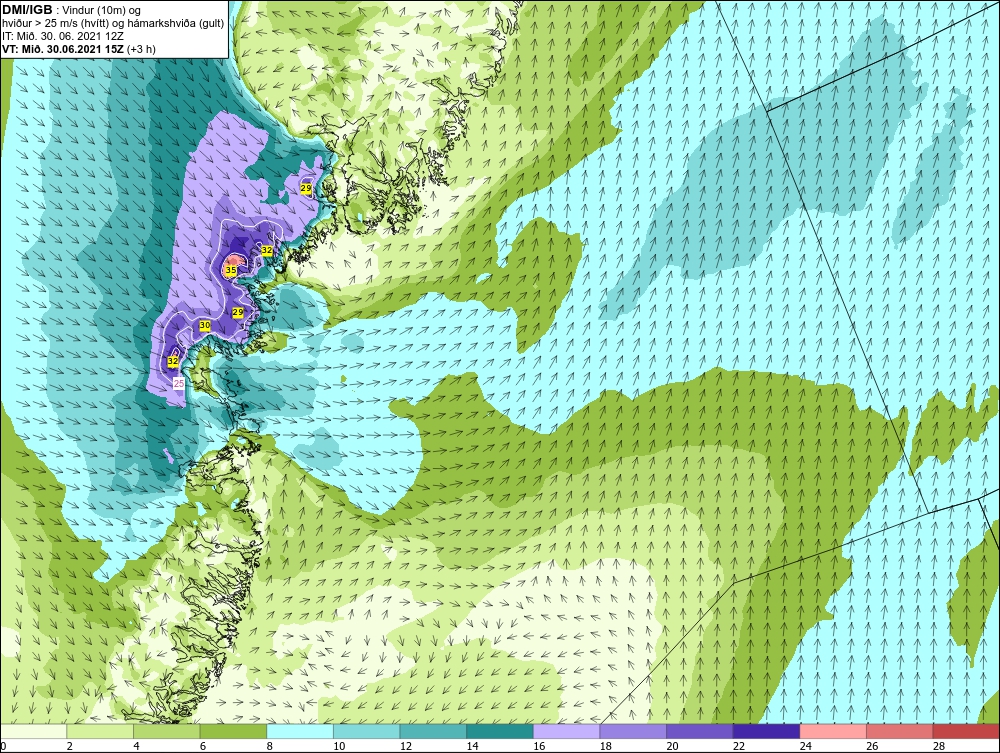Click the 20–22 m/s violet legend swatch
The width and height of the screenshot is (1000, 753).
(700, 731)
